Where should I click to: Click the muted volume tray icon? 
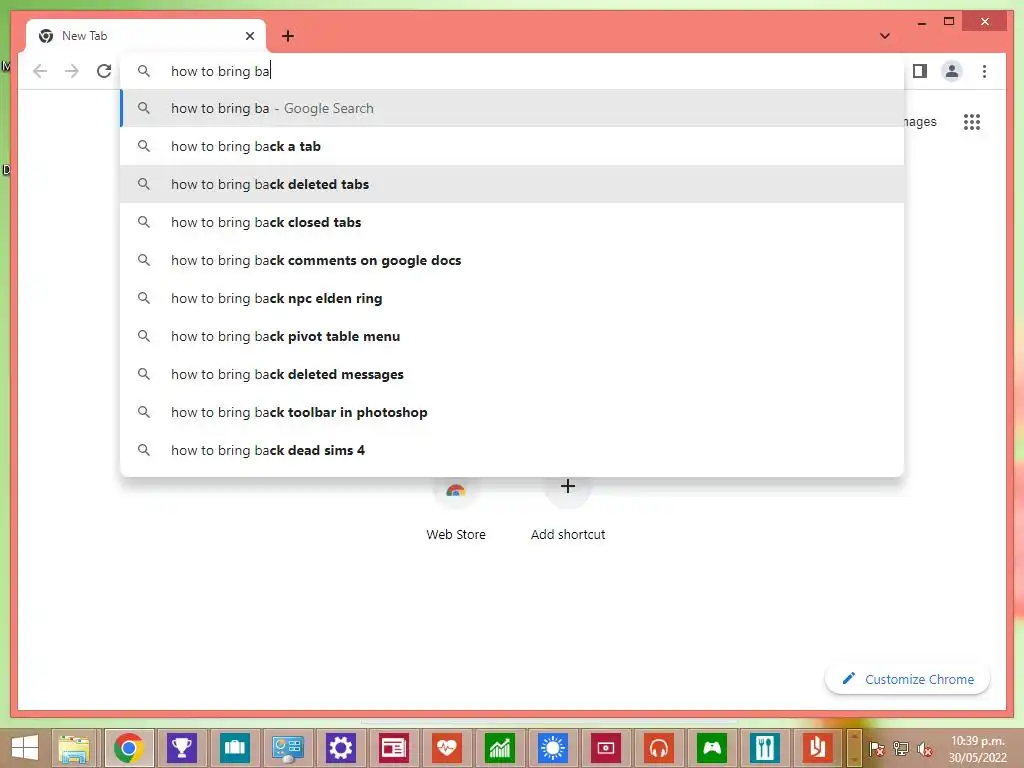pyautogui.click(x=925, y=749)
